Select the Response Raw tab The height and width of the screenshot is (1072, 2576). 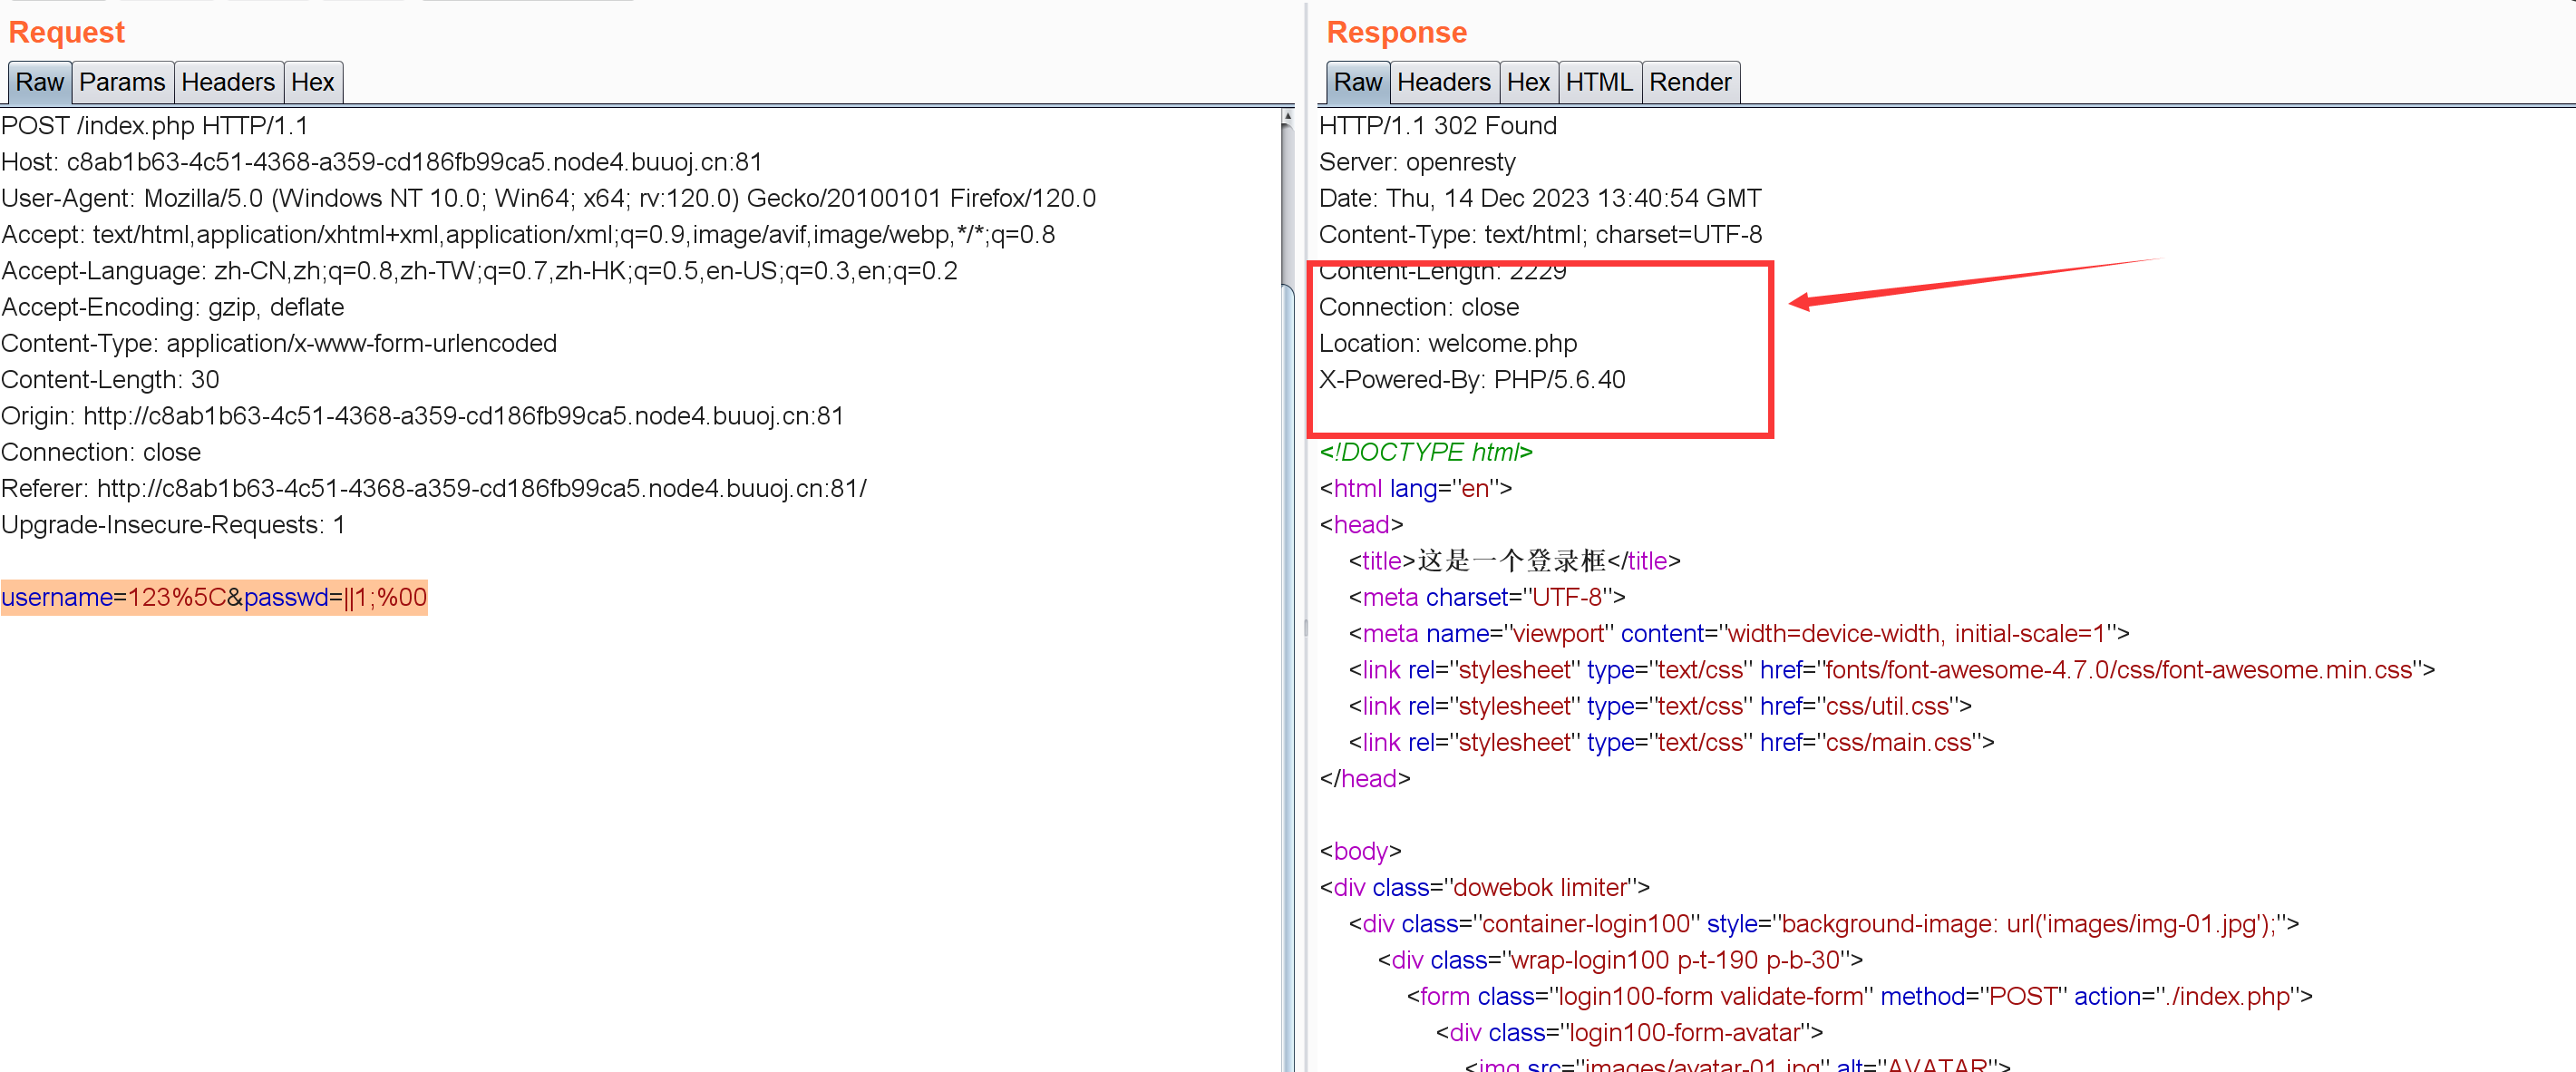pyautogui.click(x=1357, y=82)
